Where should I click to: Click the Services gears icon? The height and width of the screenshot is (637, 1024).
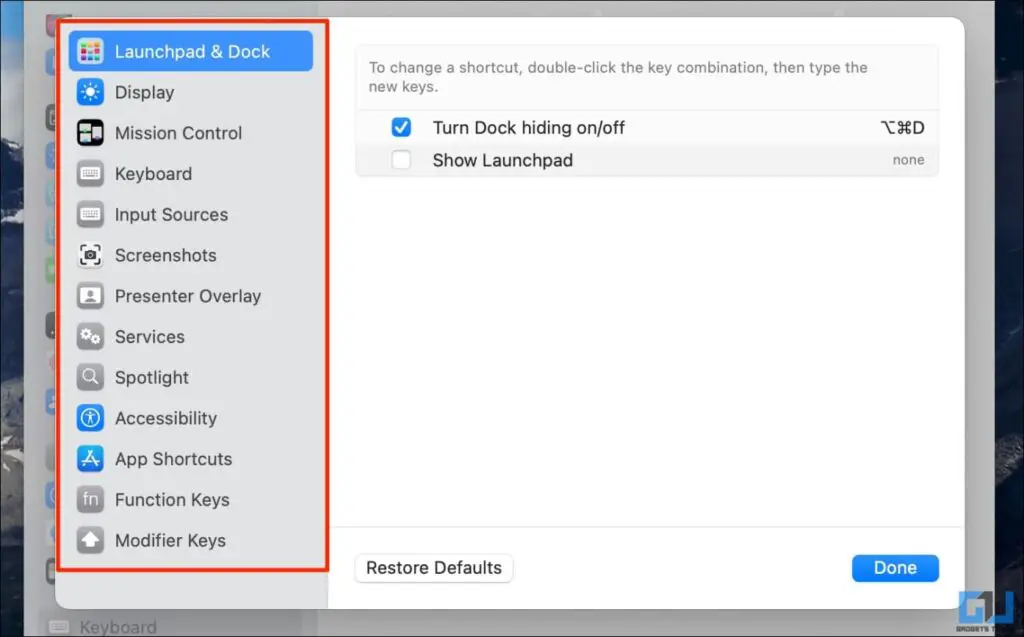[91, 337]
